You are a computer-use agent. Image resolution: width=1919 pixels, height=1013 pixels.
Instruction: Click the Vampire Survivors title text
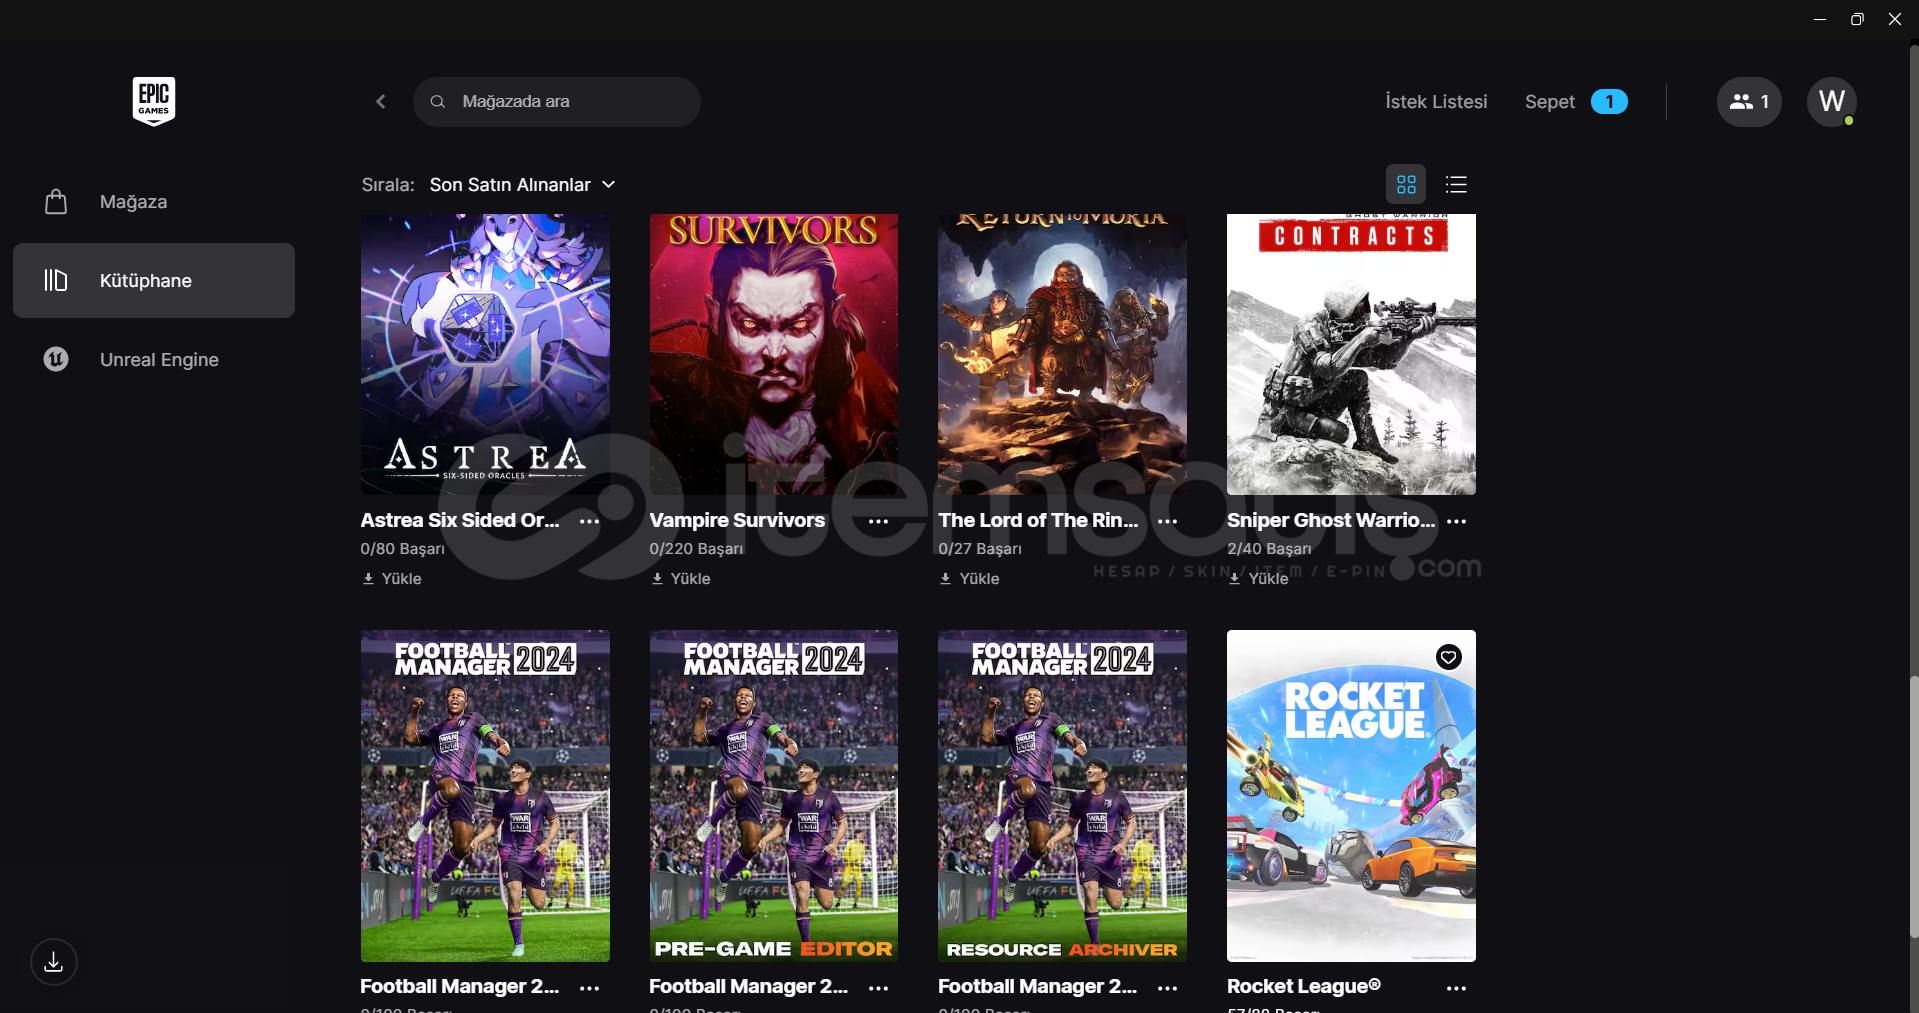coord(737,520)
